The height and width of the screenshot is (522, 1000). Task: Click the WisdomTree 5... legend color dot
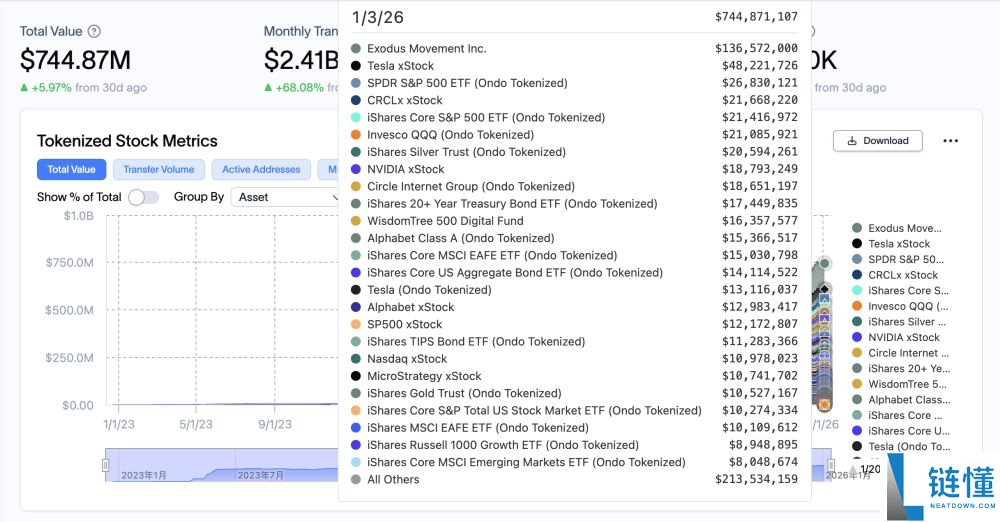coord(857,384)
